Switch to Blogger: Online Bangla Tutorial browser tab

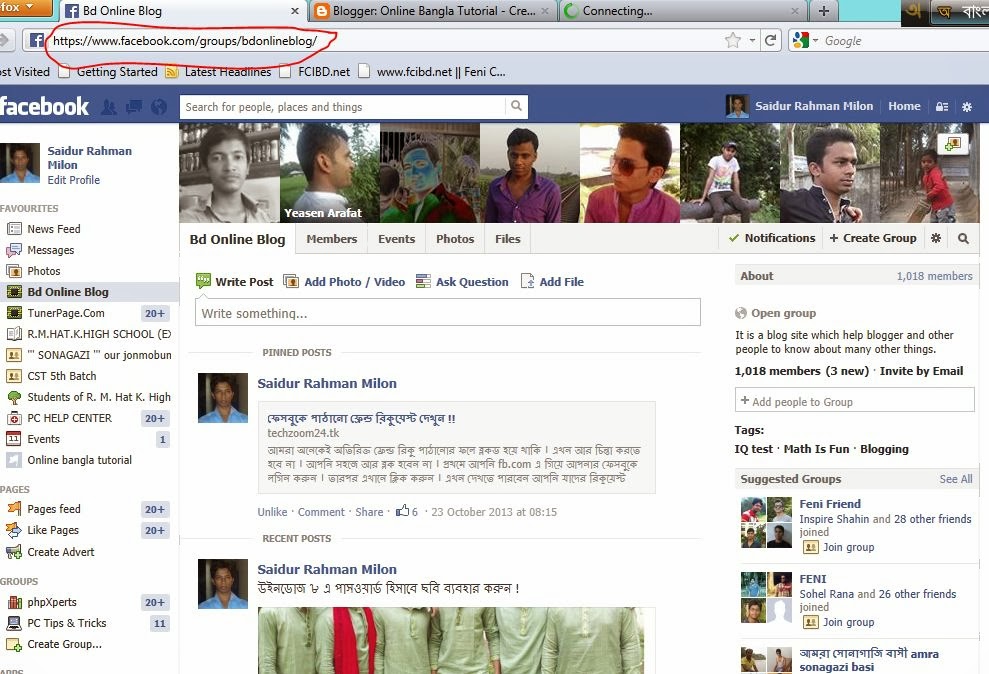[433, 11]
